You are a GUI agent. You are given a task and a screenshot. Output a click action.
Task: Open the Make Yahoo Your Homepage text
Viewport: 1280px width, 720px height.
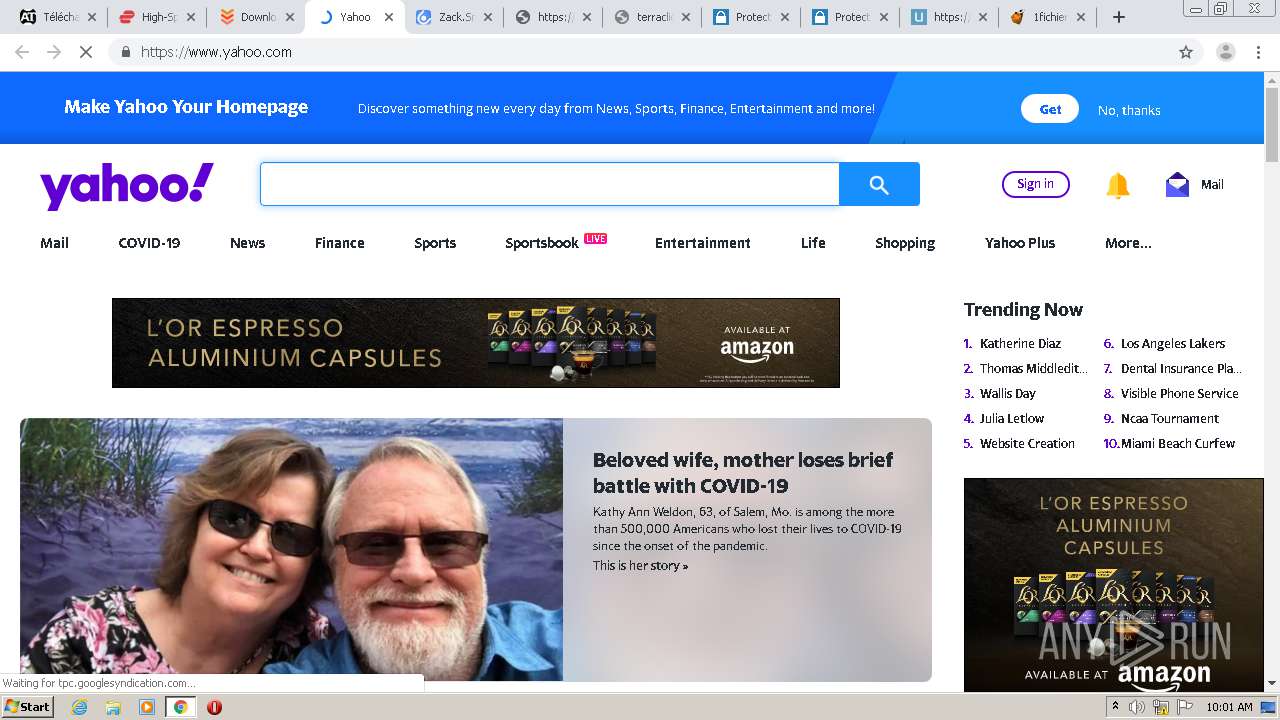(x=186, y=107)
